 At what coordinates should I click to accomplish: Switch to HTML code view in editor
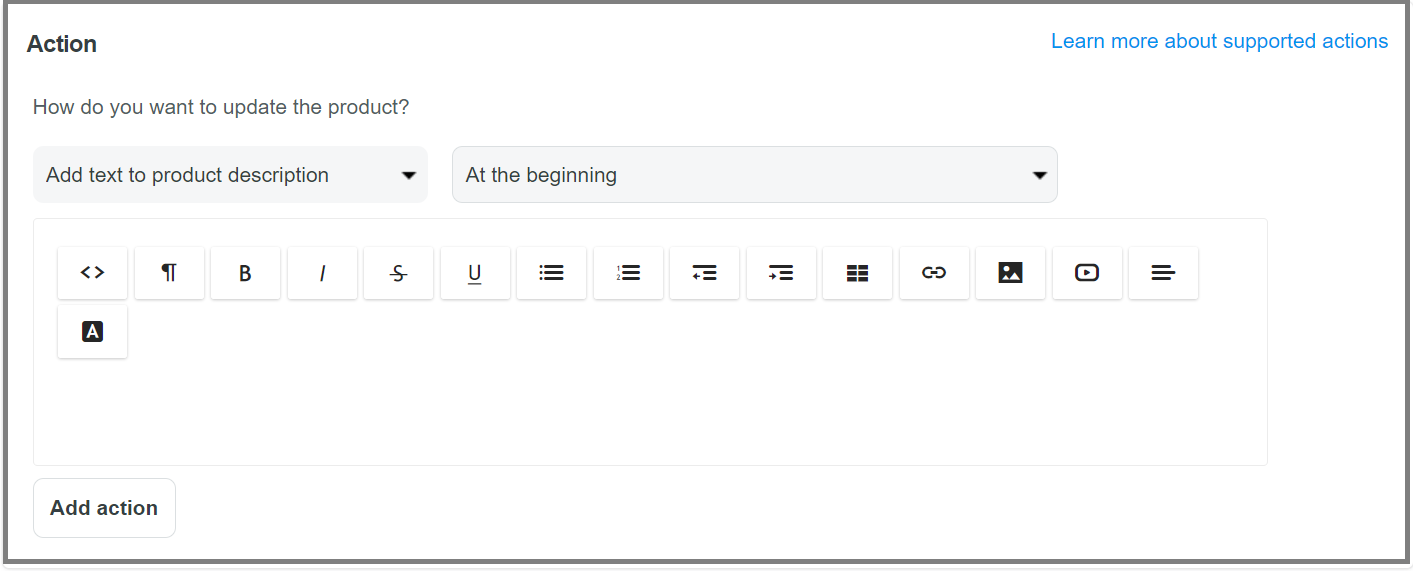coord(93,272)
